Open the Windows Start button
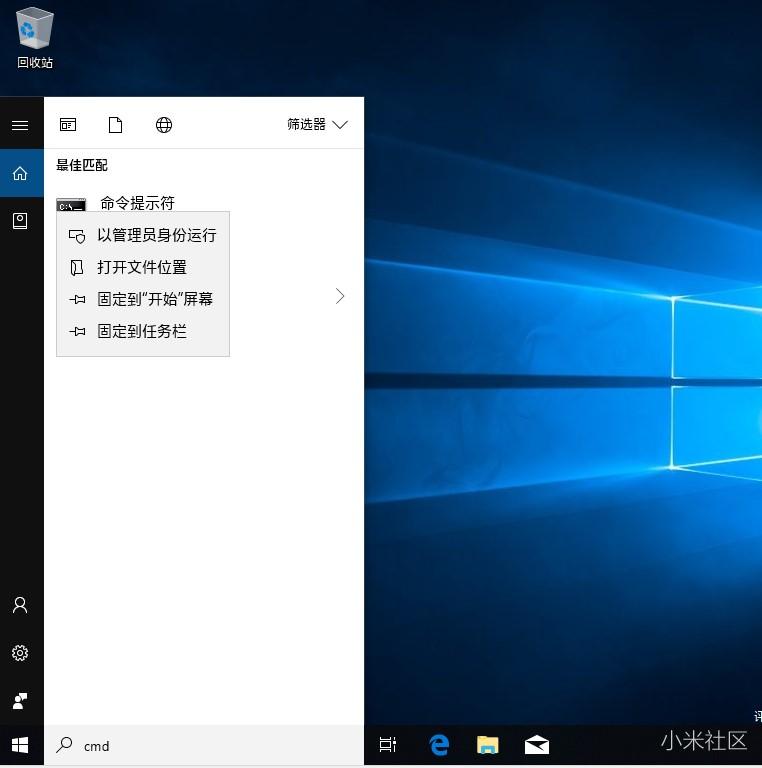This screenshot has width=762, height=768. (20, 745)
